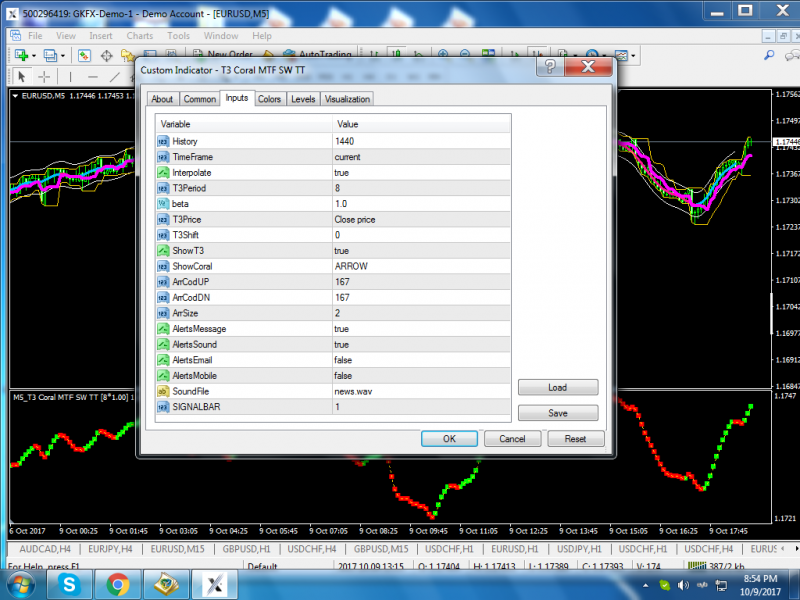Switch to the Visualization tab
Screen dimensions: 800x600
[347, 99]
